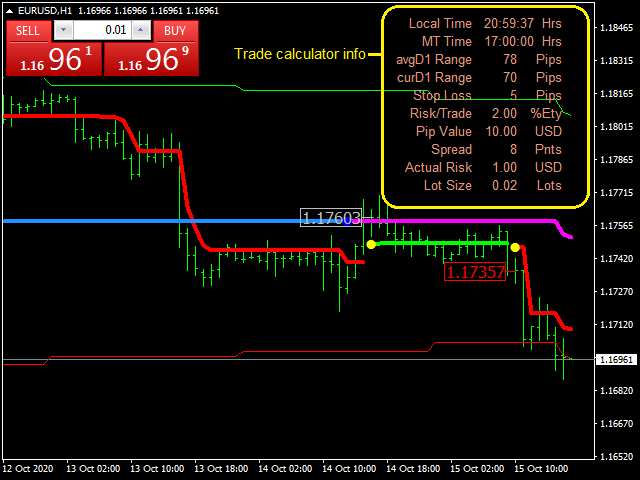Click the avgD1 Range value 78
This screenshot has height=480, width=640.
[510, 60]
